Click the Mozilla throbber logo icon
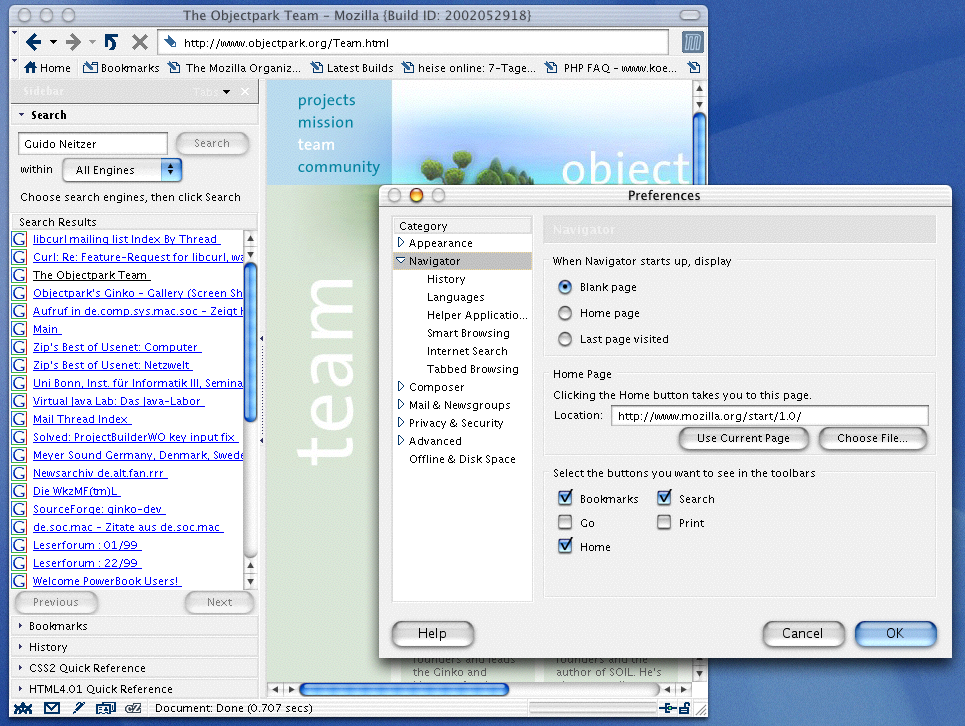 692,42
